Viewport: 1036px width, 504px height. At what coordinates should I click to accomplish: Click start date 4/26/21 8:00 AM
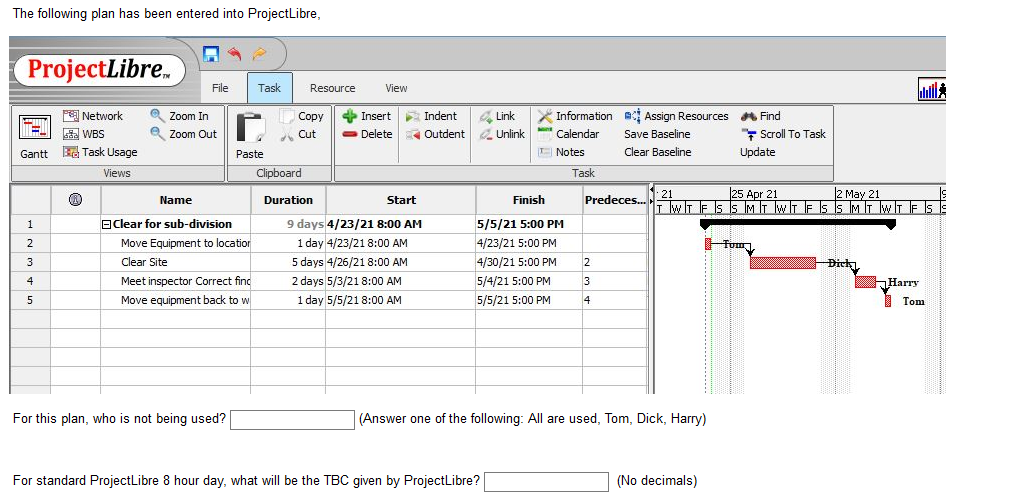[x=367, y=262]
